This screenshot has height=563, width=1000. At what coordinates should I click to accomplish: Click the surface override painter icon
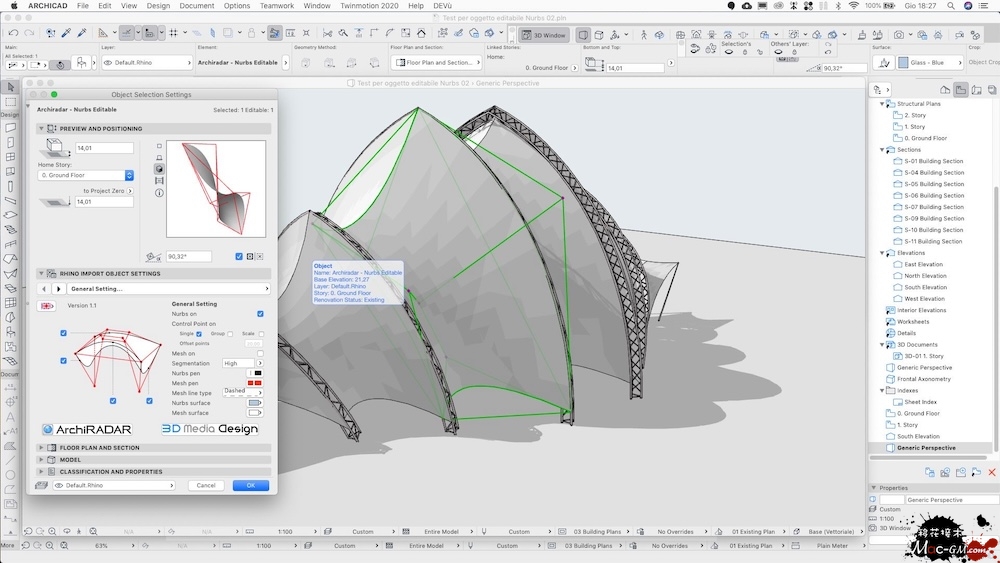coord(883,62)
